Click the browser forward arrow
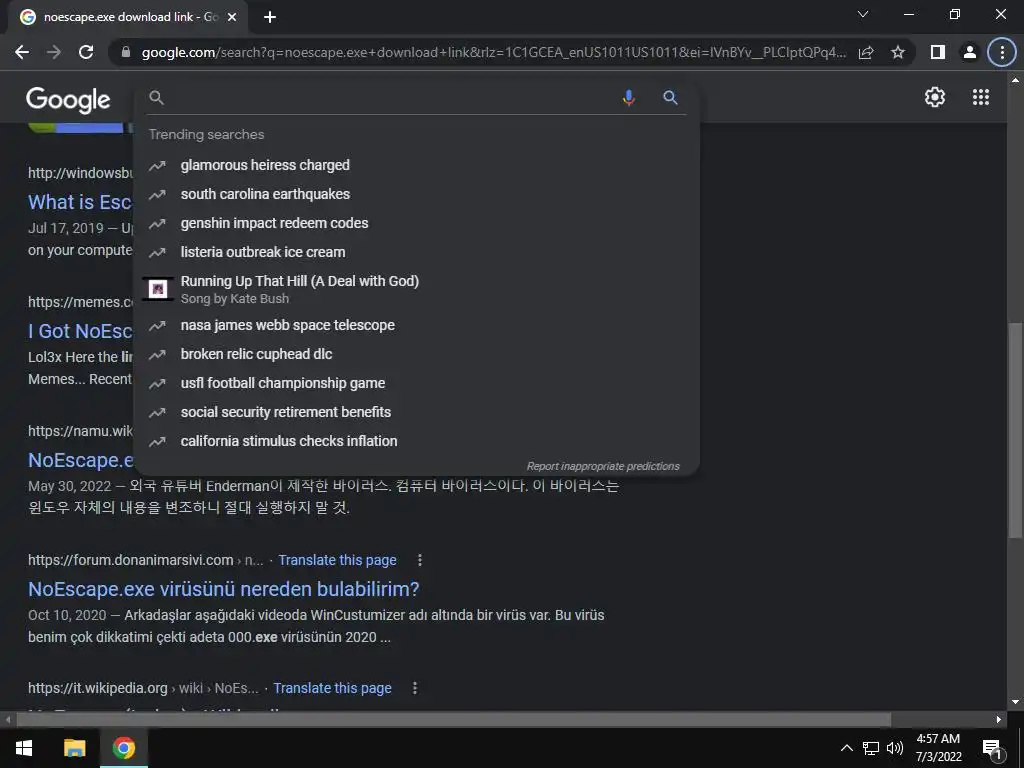This screenshot has height=768, width=1024. (54, 52)
